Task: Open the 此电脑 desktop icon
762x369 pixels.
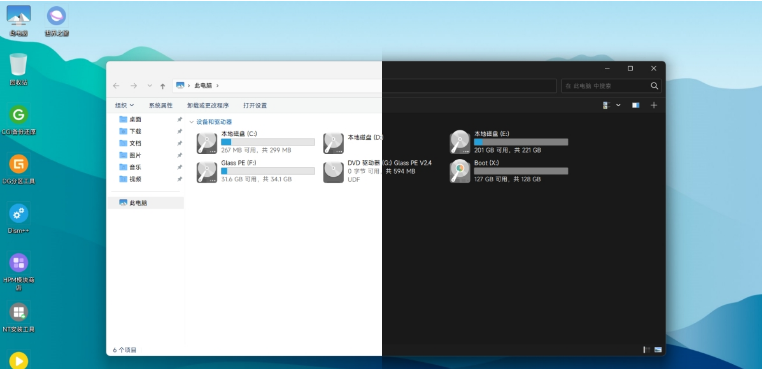Action: click(18, 20)
